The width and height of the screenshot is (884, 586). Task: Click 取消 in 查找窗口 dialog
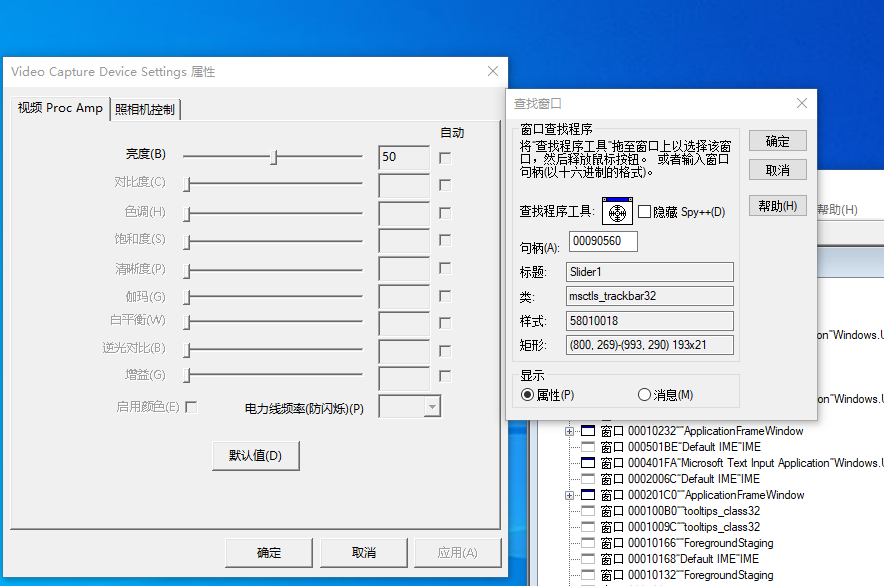(777, 170)
